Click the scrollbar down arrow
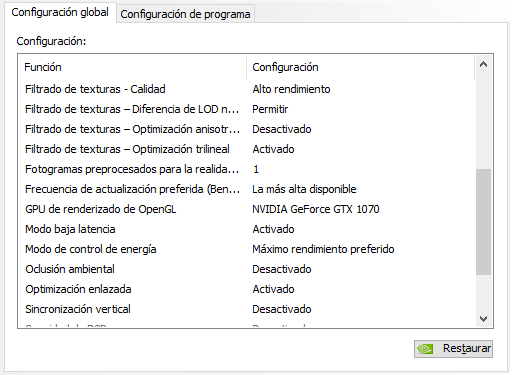Viewport: 512px width, 375px height. [483, 319]
